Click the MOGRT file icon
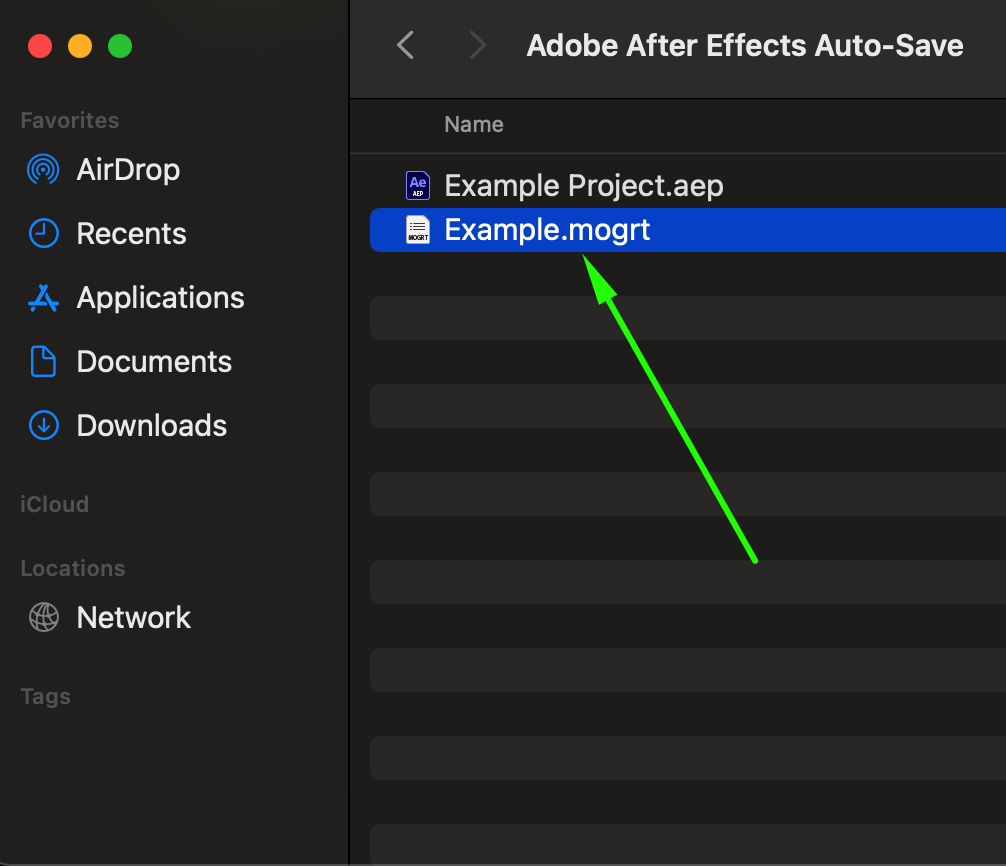The width and height of the screenshot is (1006, 866). 417,230
